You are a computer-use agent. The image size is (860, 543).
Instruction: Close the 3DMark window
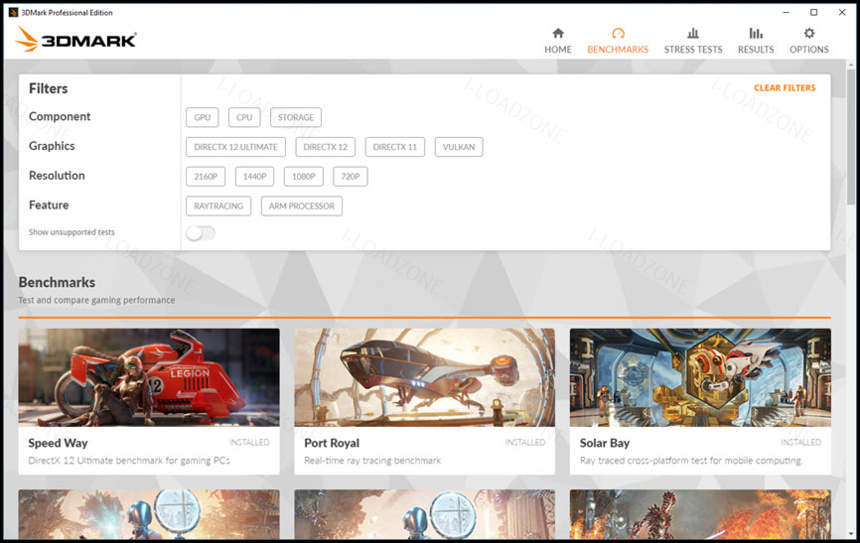842,12
